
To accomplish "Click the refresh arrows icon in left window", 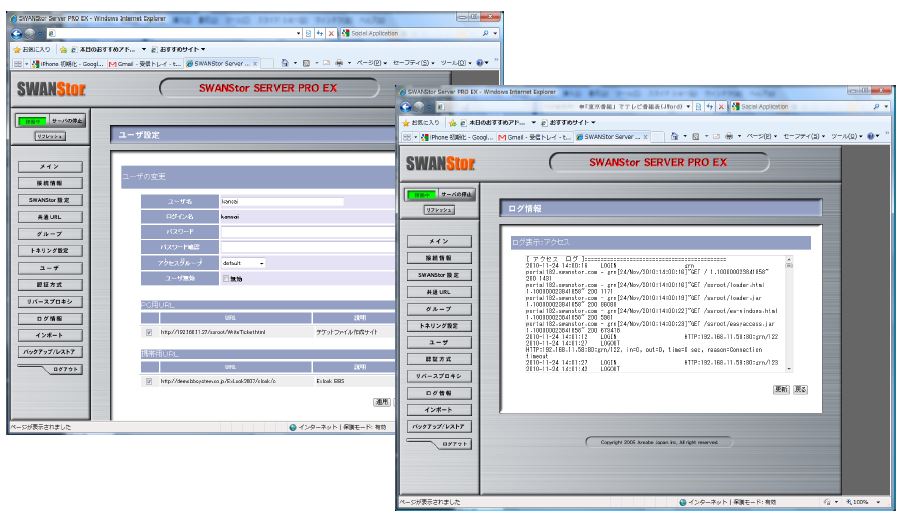I will click(321, 33).
